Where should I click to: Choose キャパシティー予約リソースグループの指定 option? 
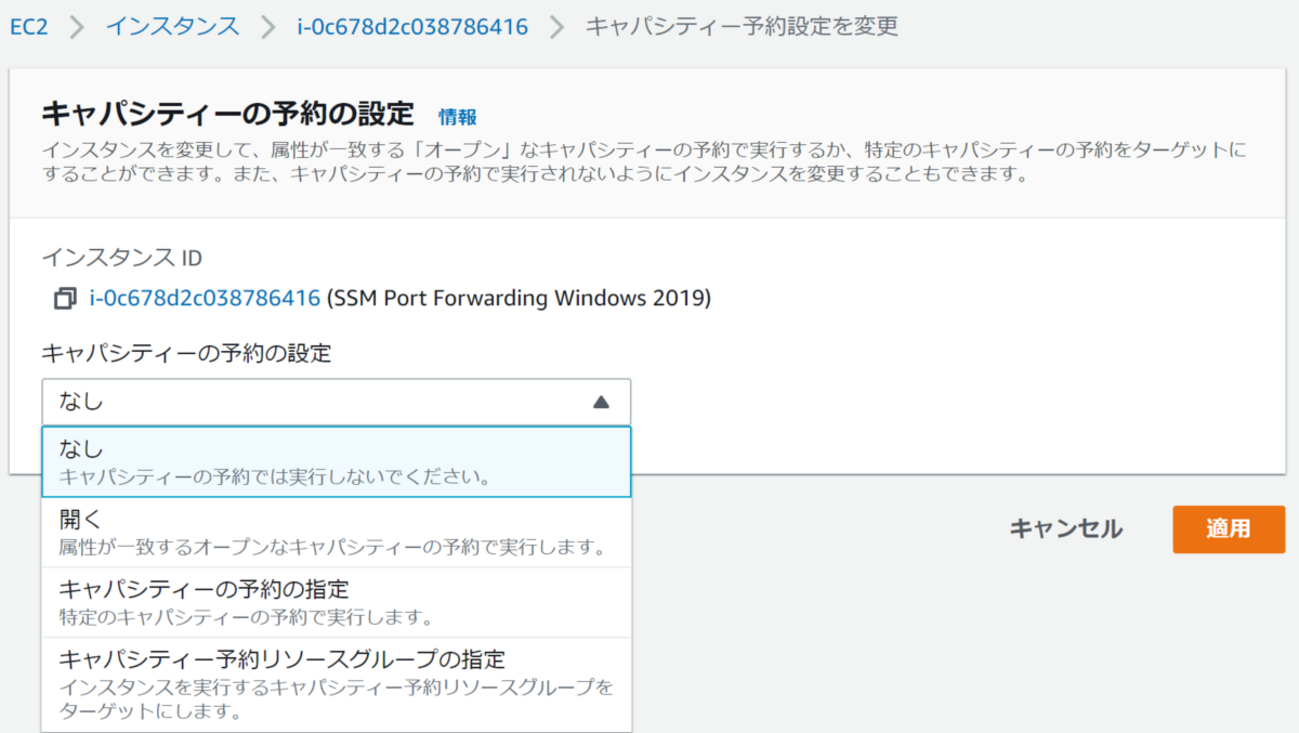(x=336, y=685)
